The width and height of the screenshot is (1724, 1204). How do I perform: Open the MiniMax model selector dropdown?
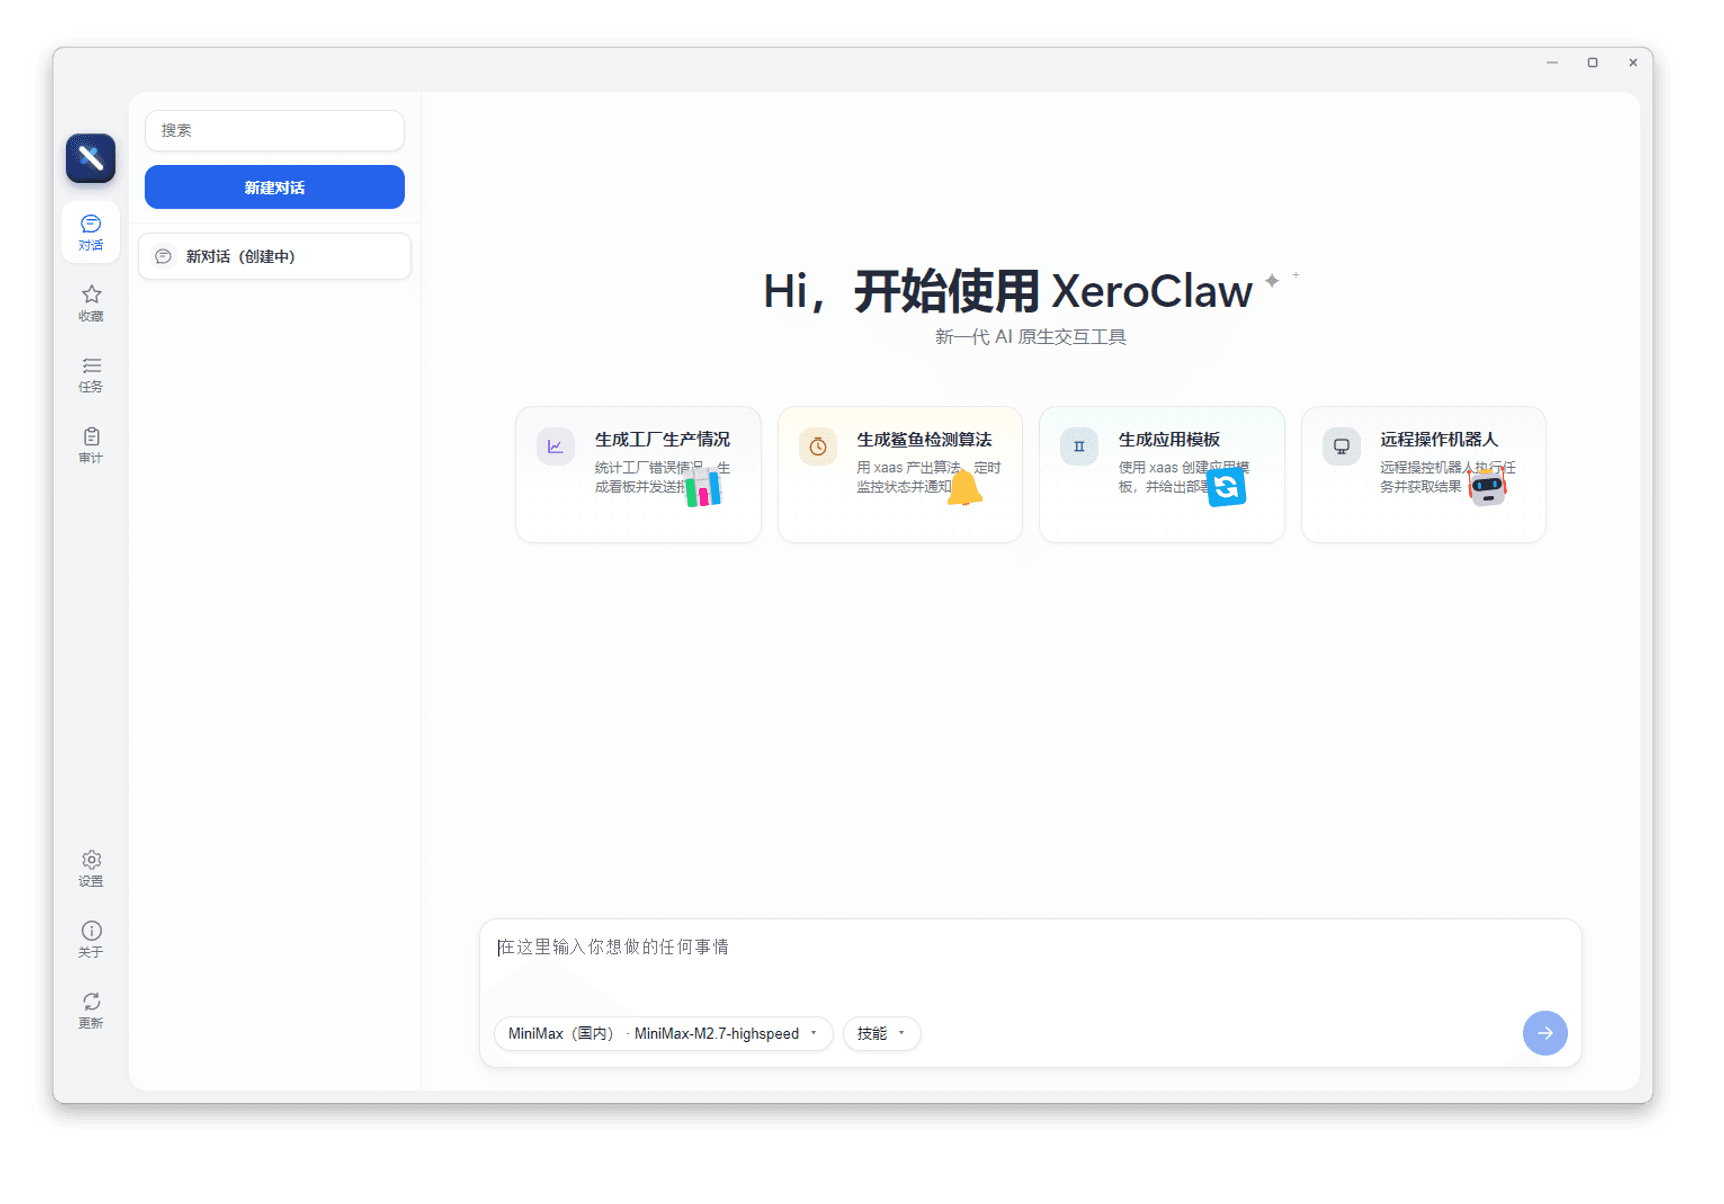coord(663,1033)
